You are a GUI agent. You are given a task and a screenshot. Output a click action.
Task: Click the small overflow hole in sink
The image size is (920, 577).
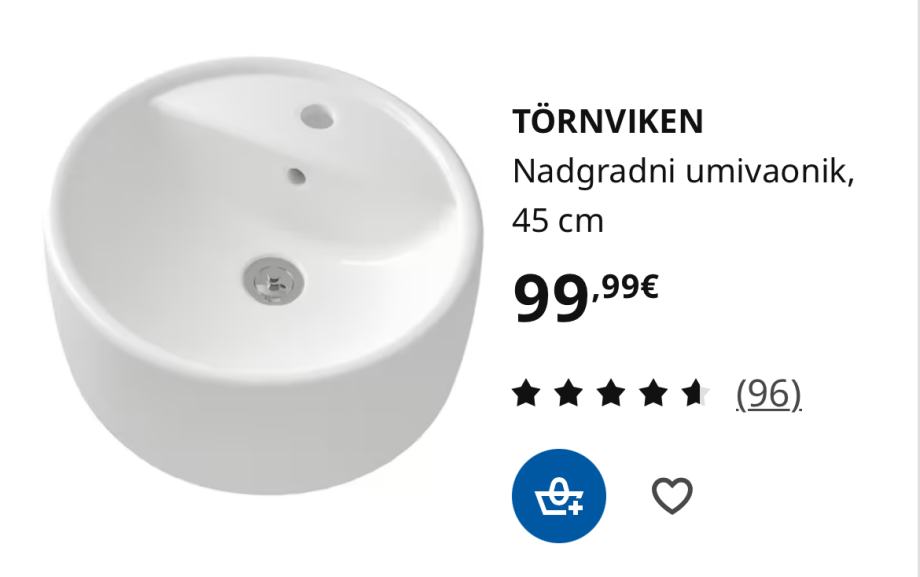tap(296, 176)
